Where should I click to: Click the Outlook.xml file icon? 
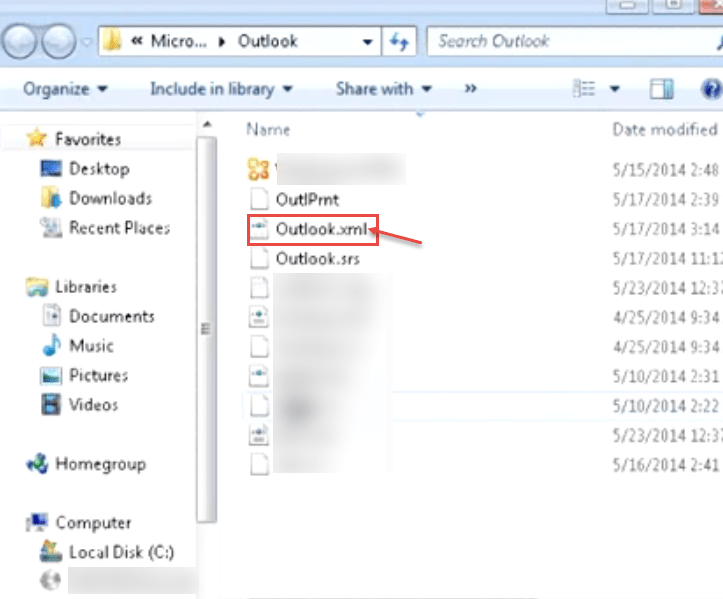pos(259,229)
